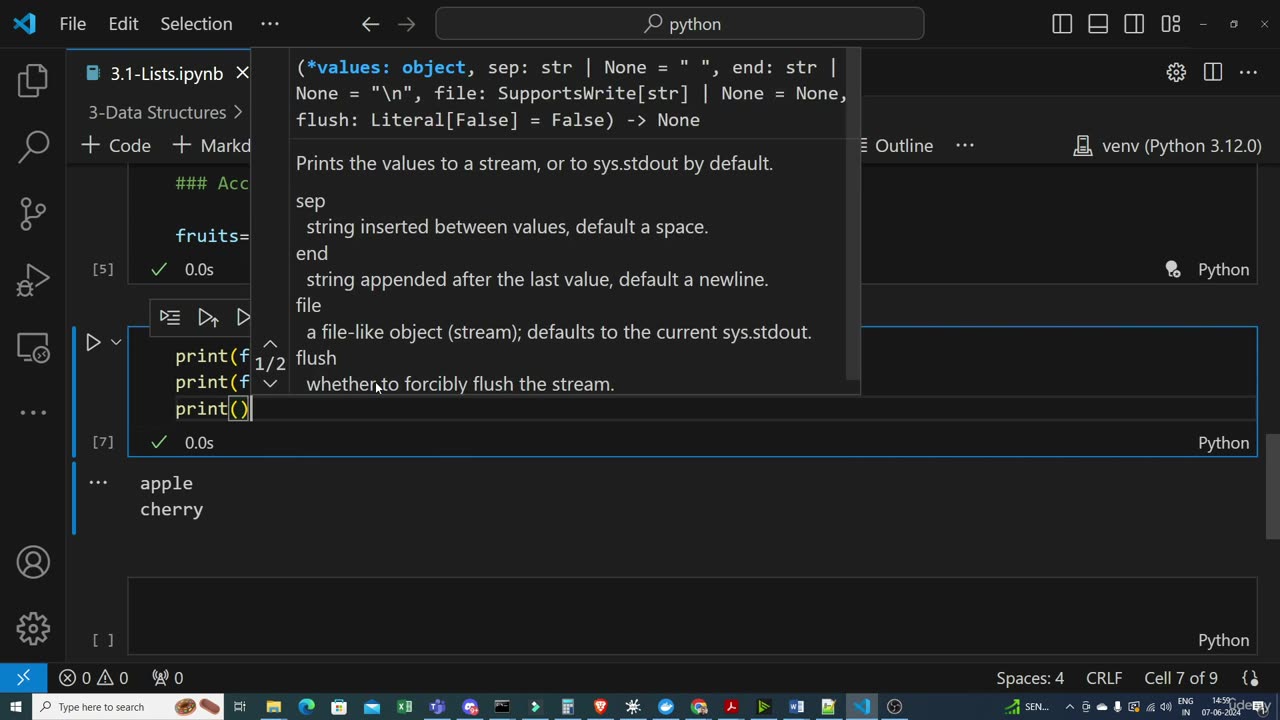The image size is (1280, 720).
Task: Open Microsoft Teams from the taskbar
Action: pos(437,707)
